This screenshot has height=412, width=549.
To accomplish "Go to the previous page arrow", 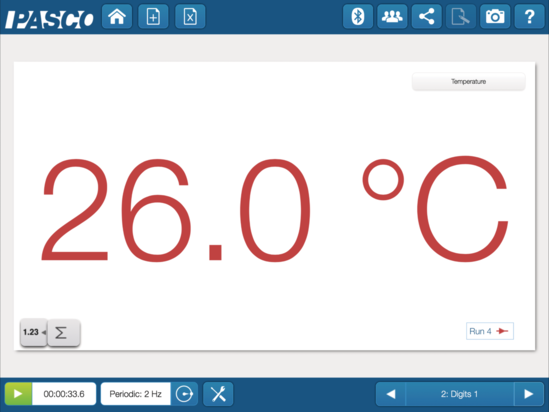I will 391,394.
